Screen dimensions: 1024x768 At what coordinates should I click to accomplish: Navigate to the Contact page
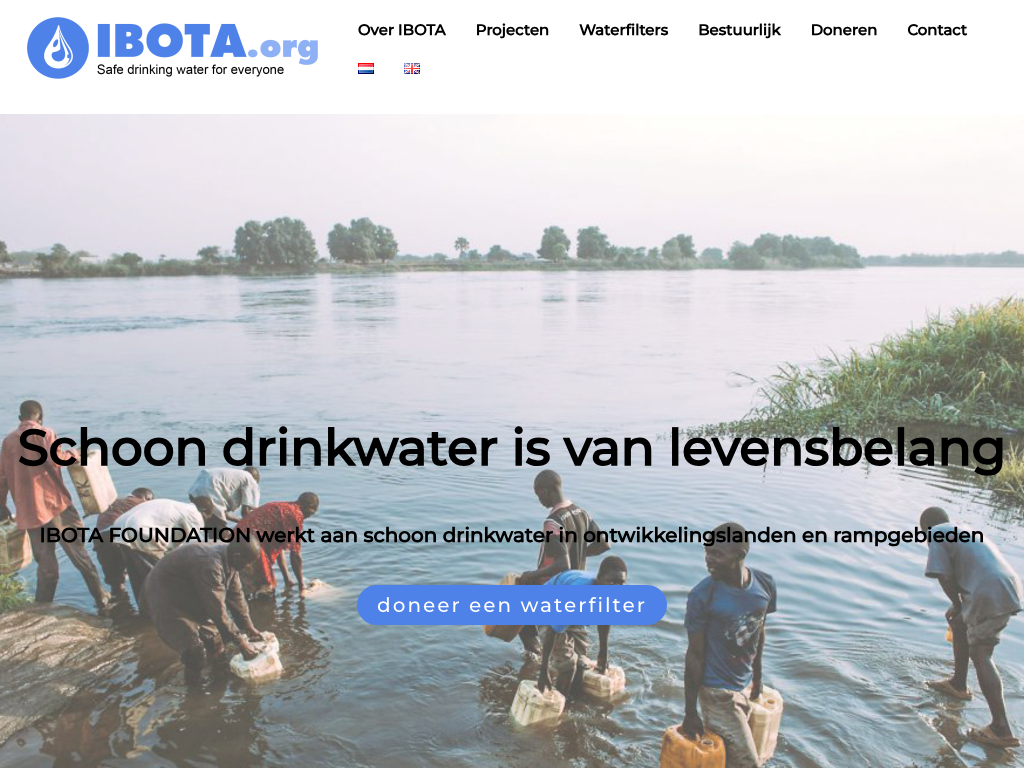(937, 30)
